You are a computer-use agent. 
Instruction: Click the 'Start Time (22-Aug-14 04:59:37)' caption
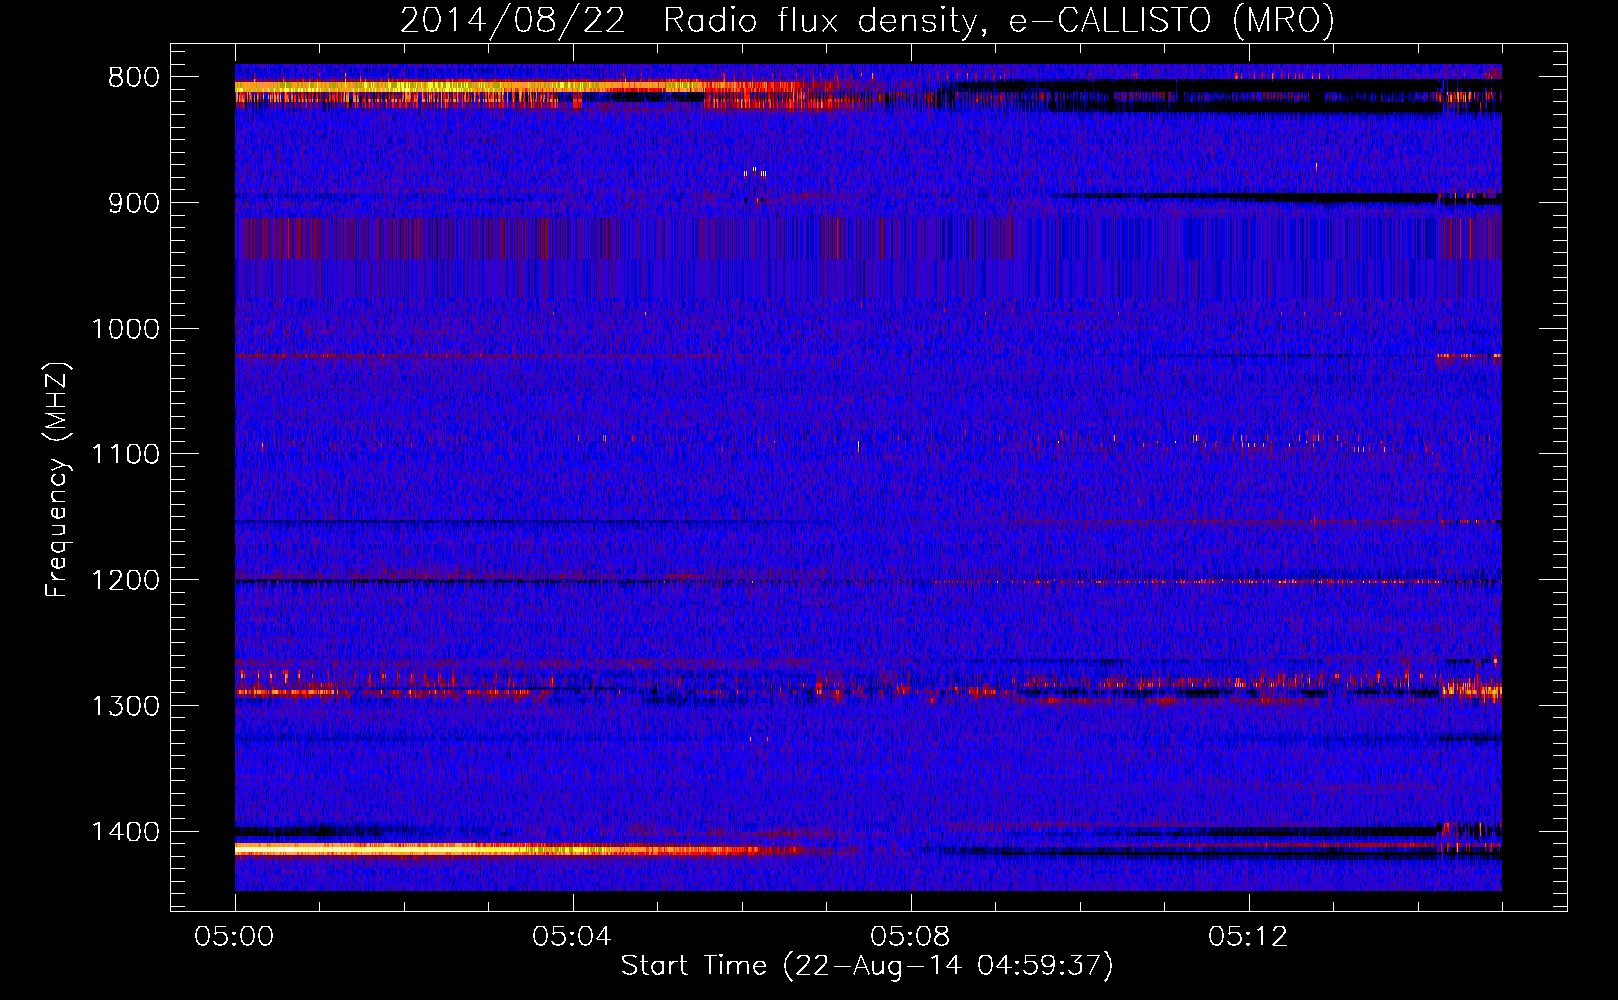tap(867, 966)
